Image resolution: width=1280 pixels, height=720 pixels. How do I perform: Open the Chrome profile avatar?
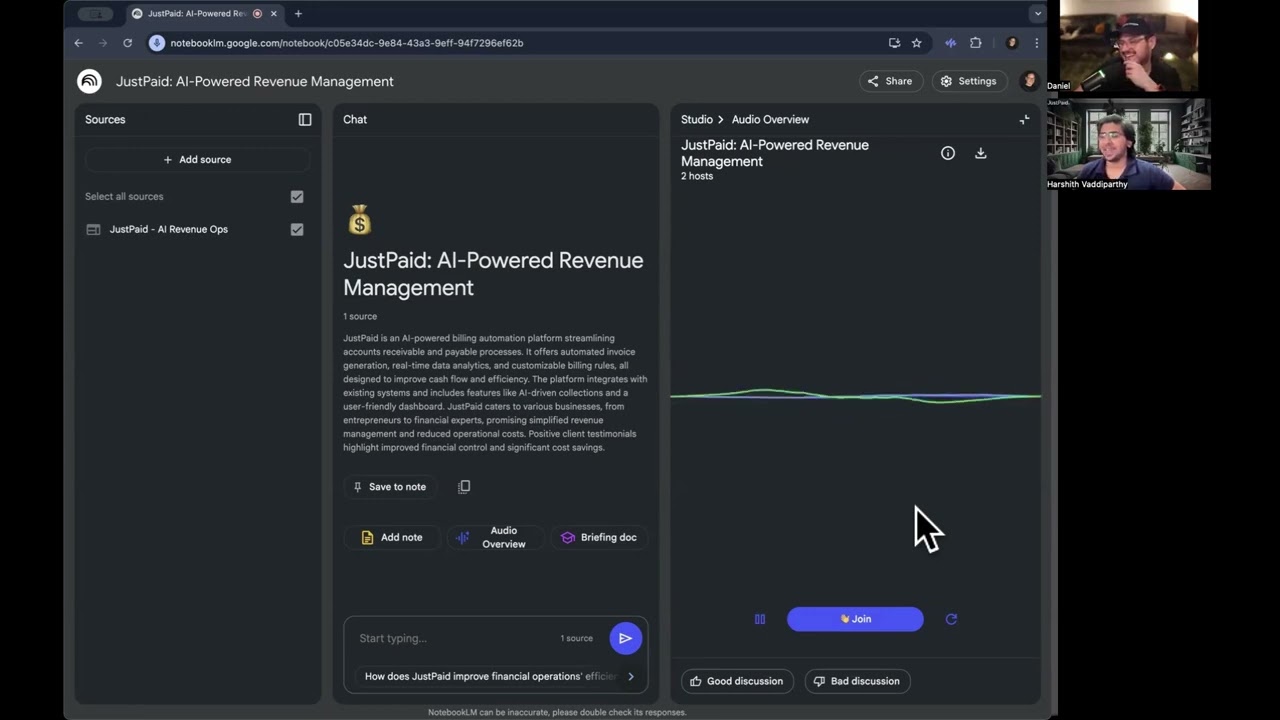pos(1012,43)
